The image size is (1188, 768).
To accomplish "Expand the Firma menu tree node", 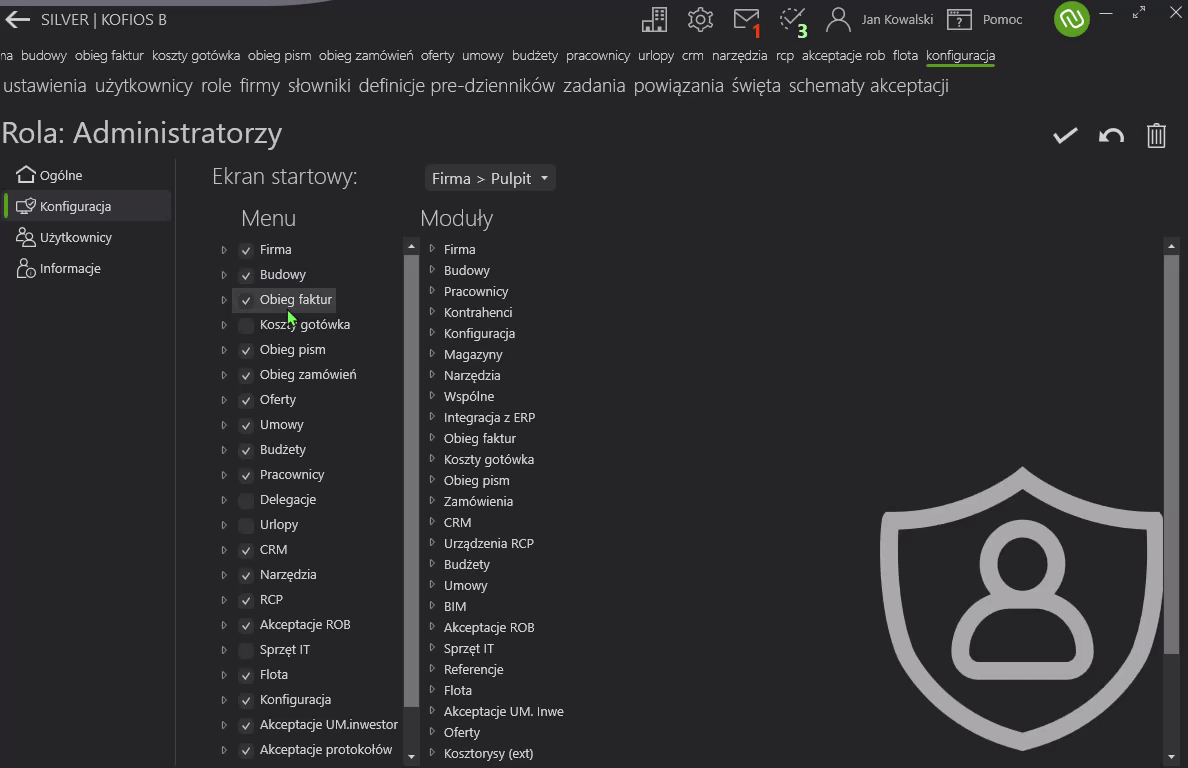I will (x=224, y=250).
